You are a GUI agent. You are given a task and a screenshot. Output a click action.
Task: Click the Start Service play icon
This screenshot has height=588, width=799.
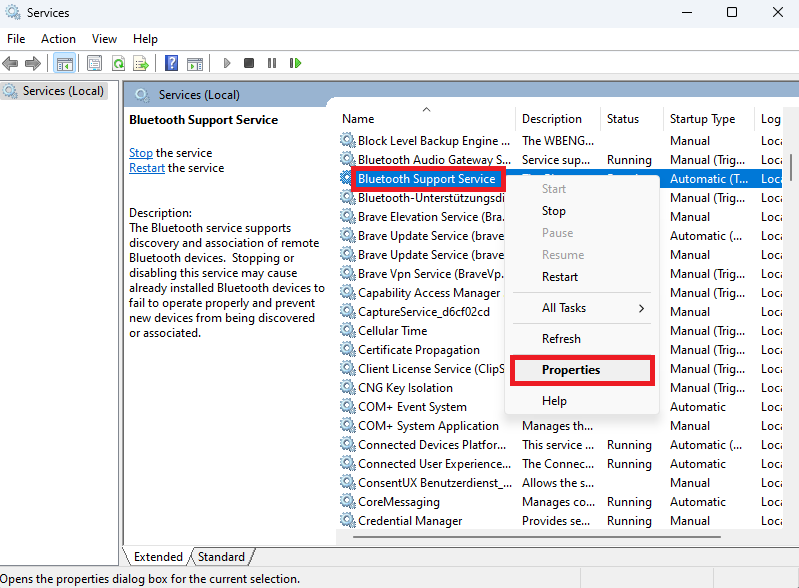pyautogui.click(x=227, y=63)
